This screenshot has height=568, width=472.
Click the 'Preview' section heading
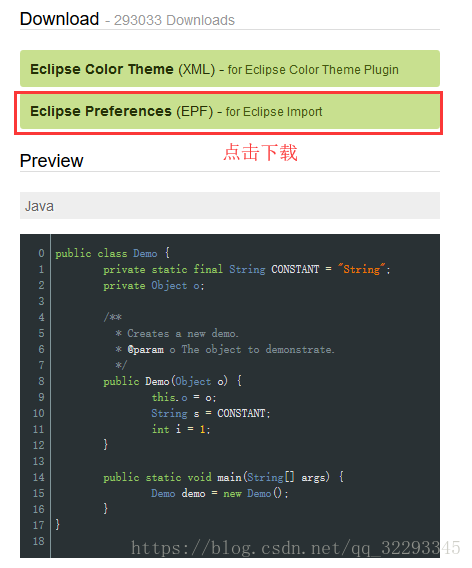click(51, 161)
